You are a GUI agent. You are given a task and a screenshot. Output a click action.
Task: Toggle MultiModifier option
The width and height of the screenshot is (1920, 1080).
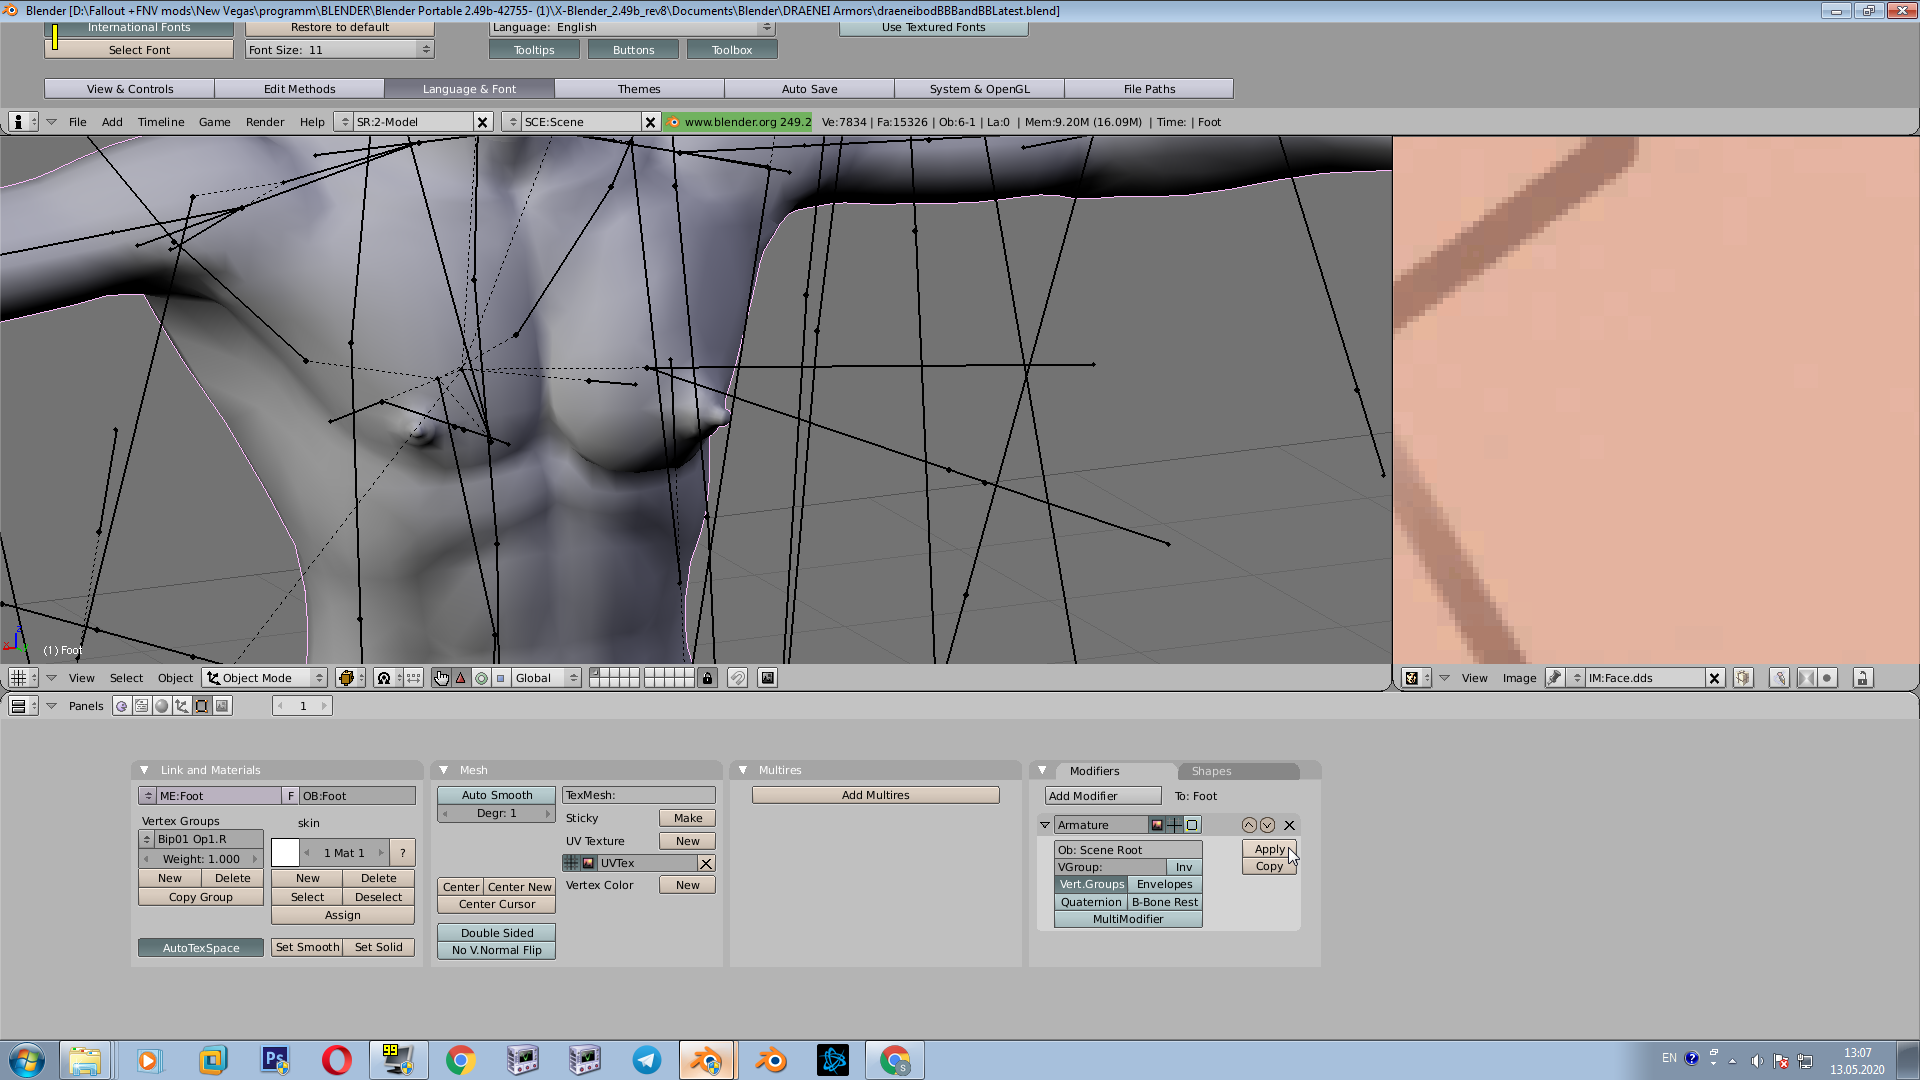pos(1128,919)
